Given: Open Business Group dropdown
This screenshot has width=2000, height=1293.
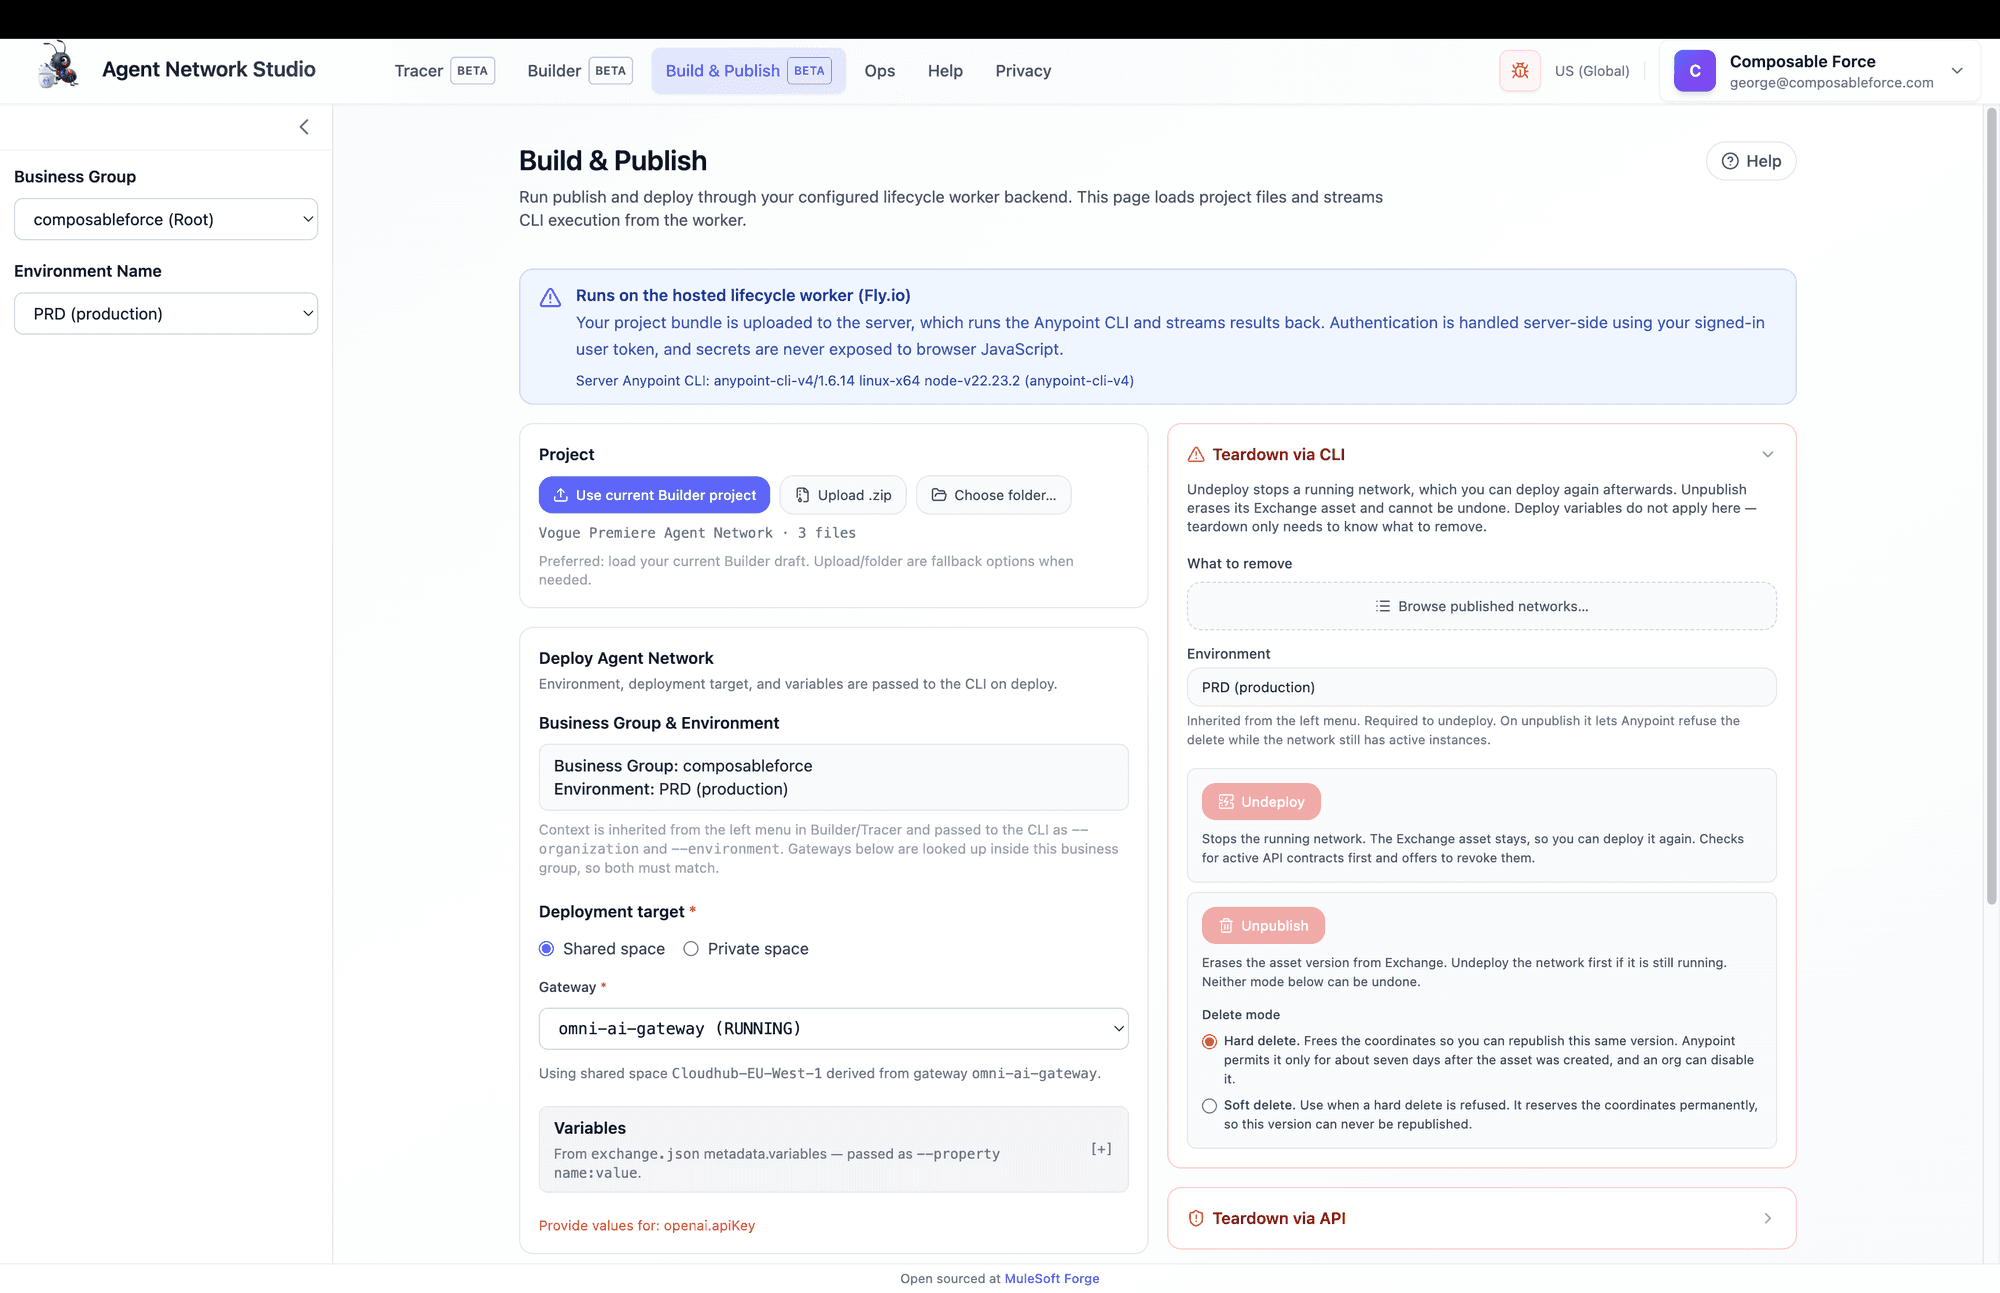Looking at the screenshot, I should [x=166, y=219].
